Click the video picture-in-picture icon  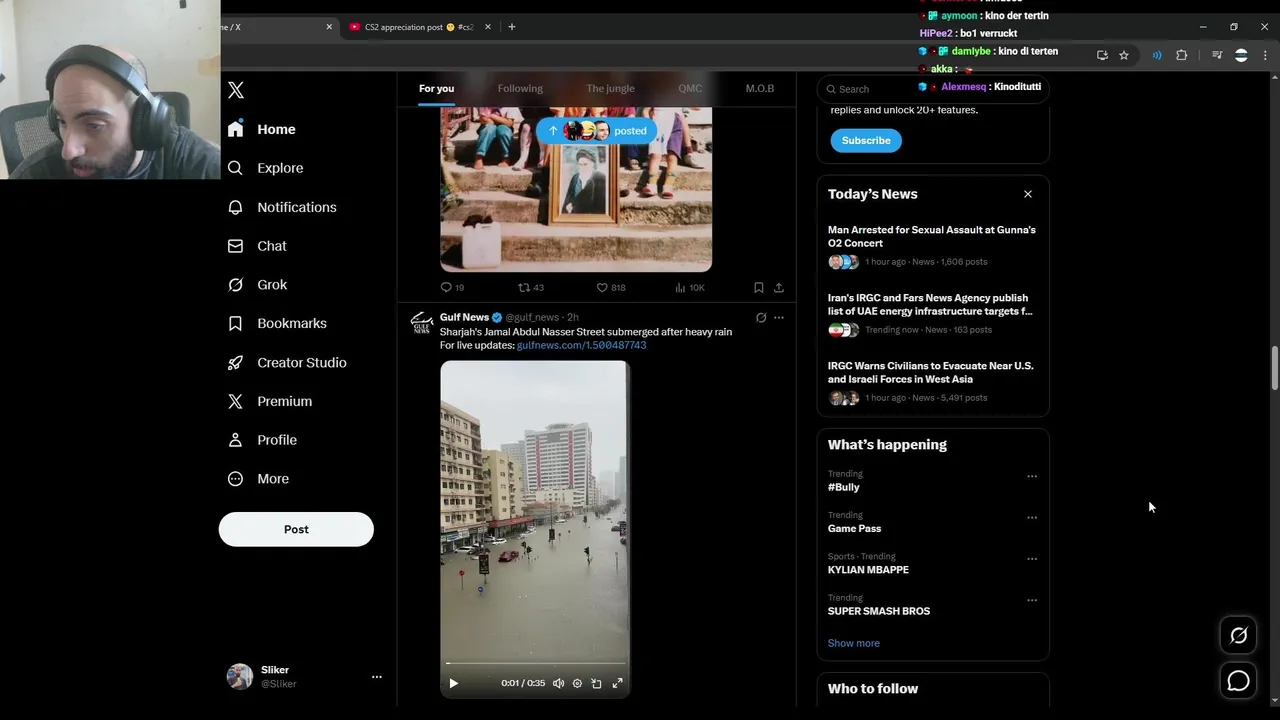click(x=596, y=683)
